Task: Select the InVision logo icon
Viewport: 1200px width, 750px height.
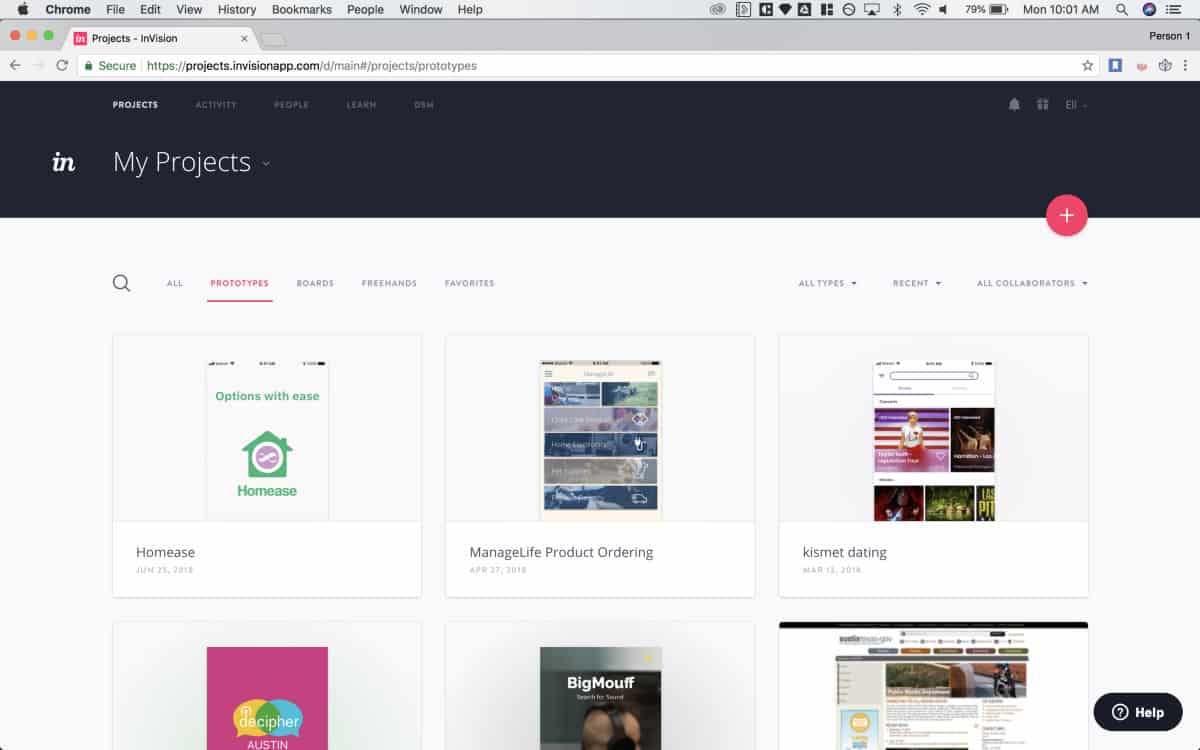Action: [63, 162]
